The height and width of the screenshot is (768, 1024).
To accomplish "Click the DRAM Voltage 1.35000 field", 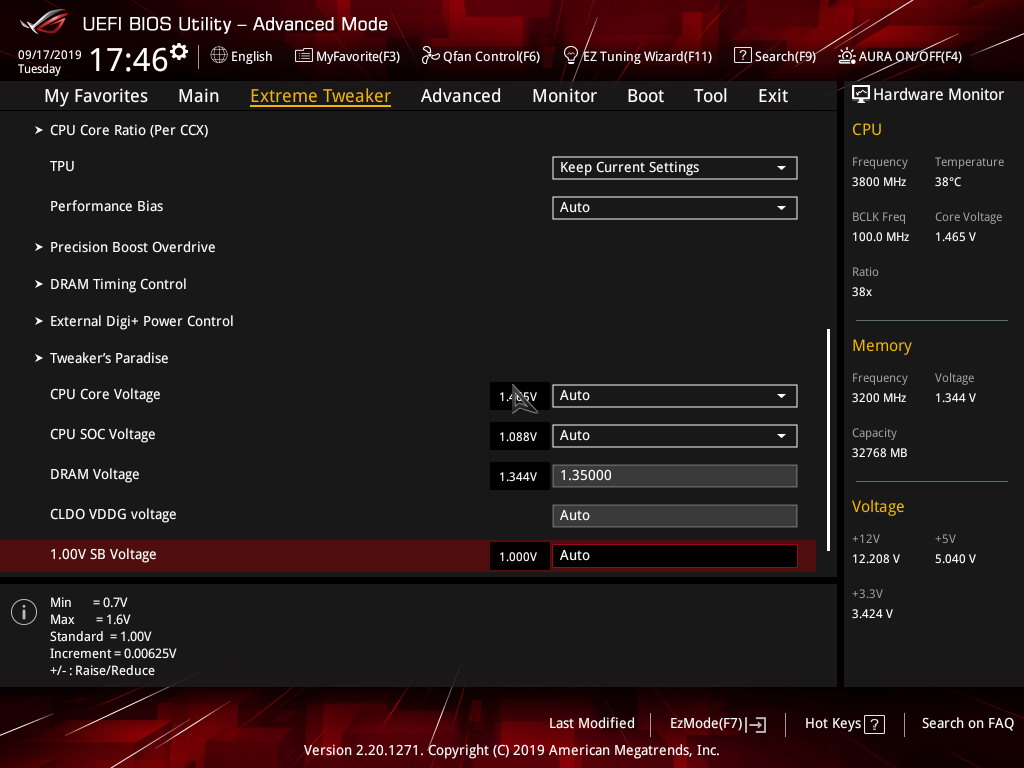I will (675, 475).
